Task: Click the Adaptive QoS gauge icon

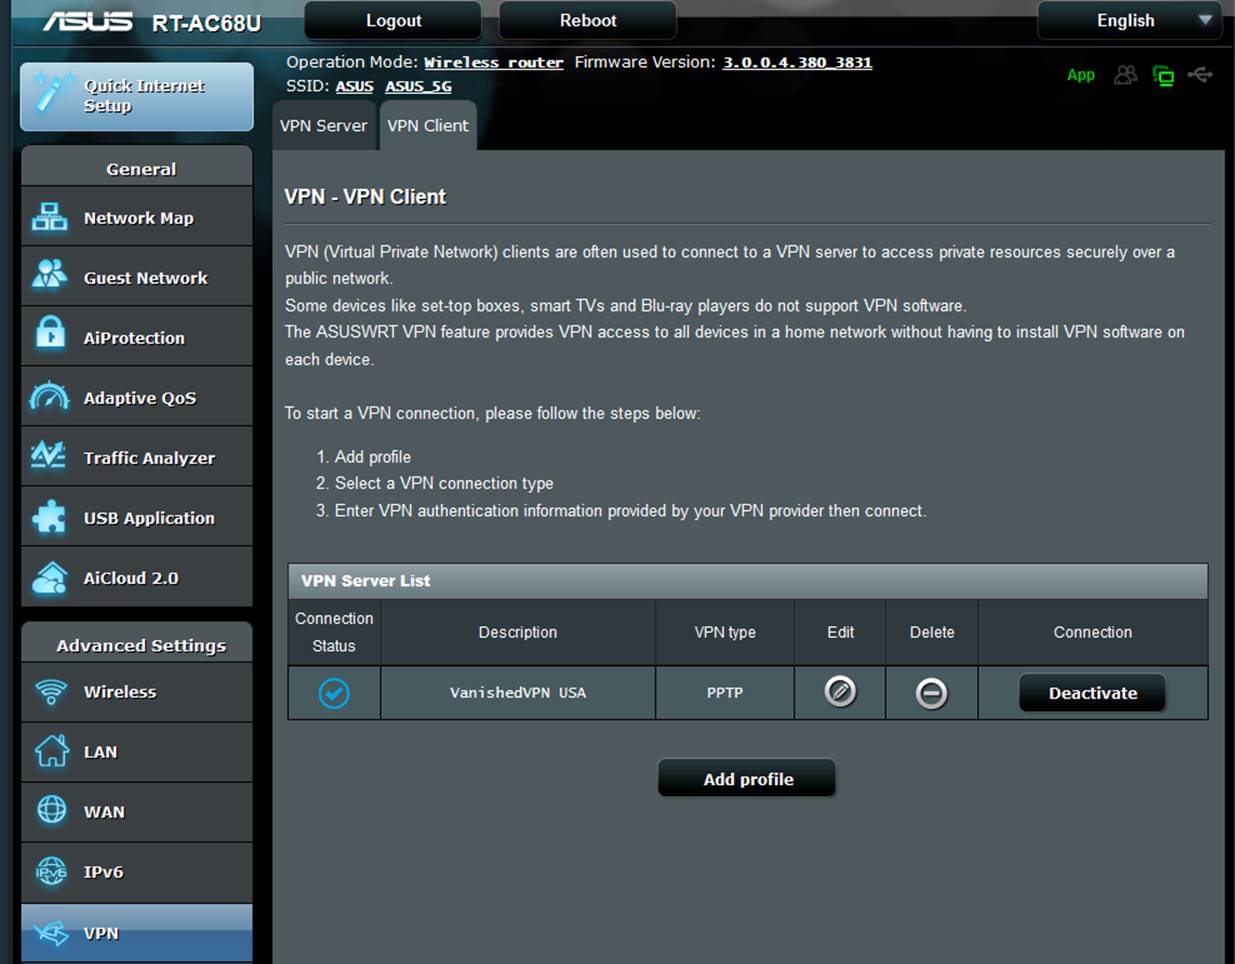Action: click(49, 397)
